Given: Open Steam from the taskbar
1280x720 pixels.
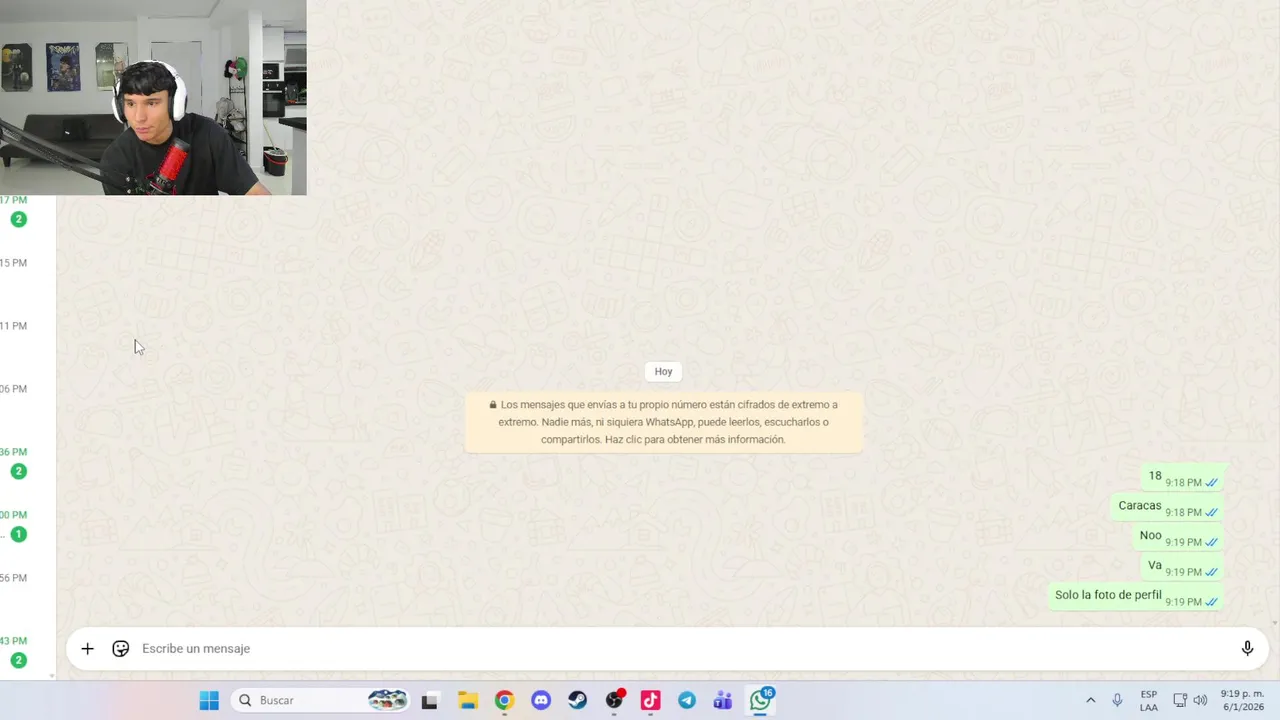Looking at the screenshot, I should coord(577,701).
